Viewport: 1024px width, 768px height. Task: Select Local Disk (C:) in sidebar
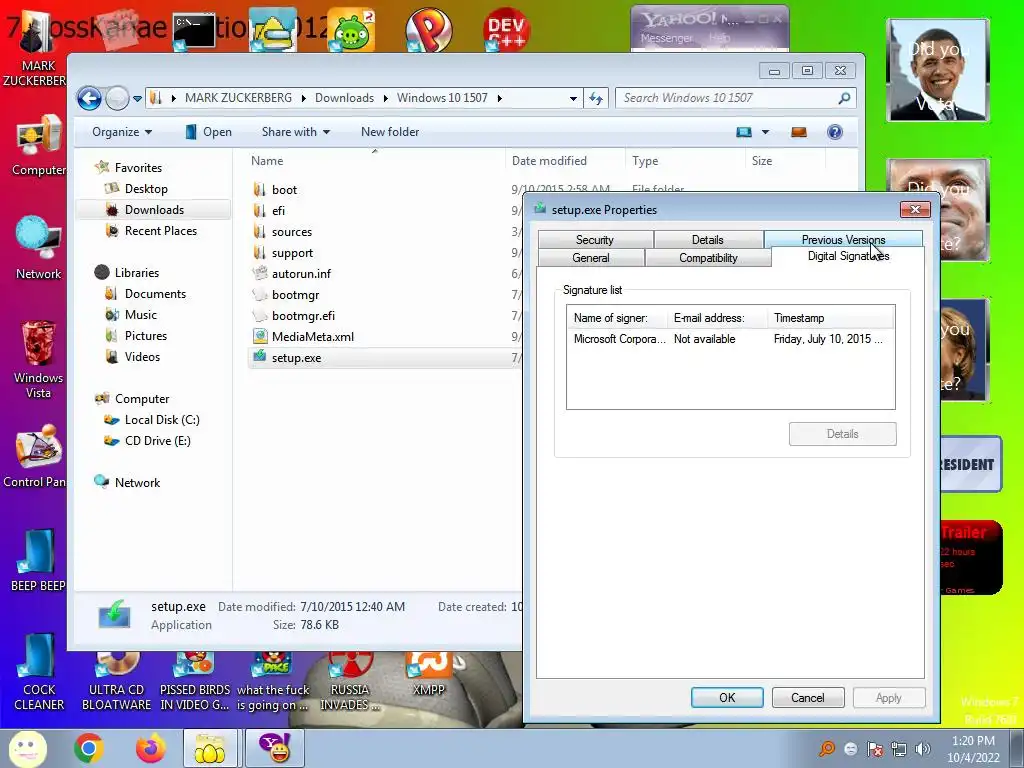162,420
